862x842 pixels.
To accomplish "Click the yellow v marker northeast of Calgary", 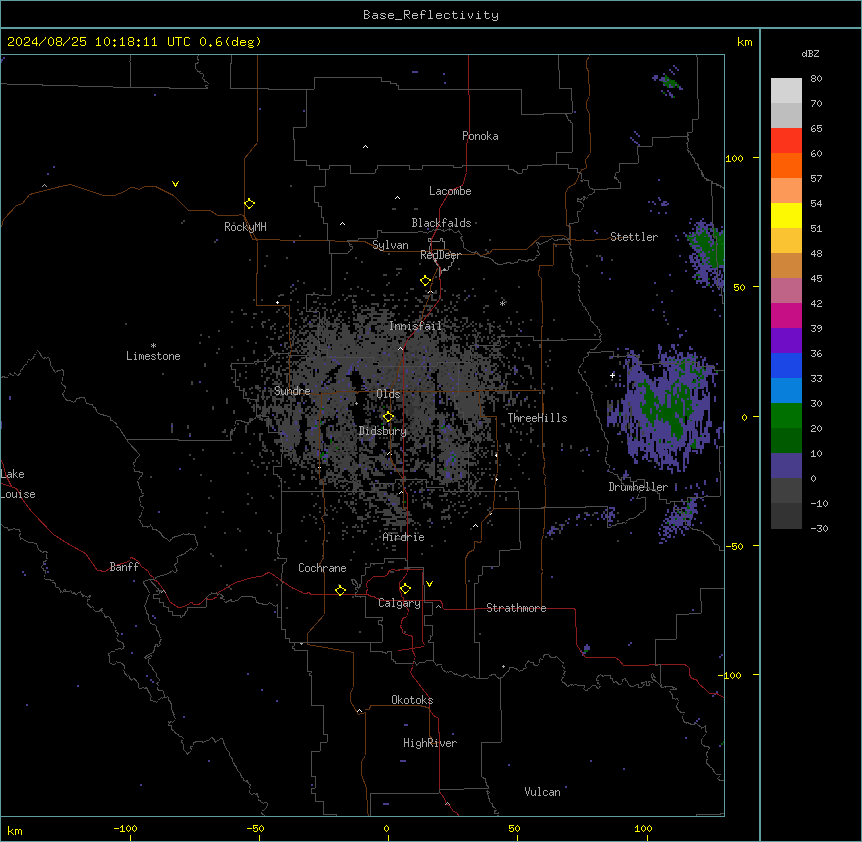I will [x=429, y=584].
